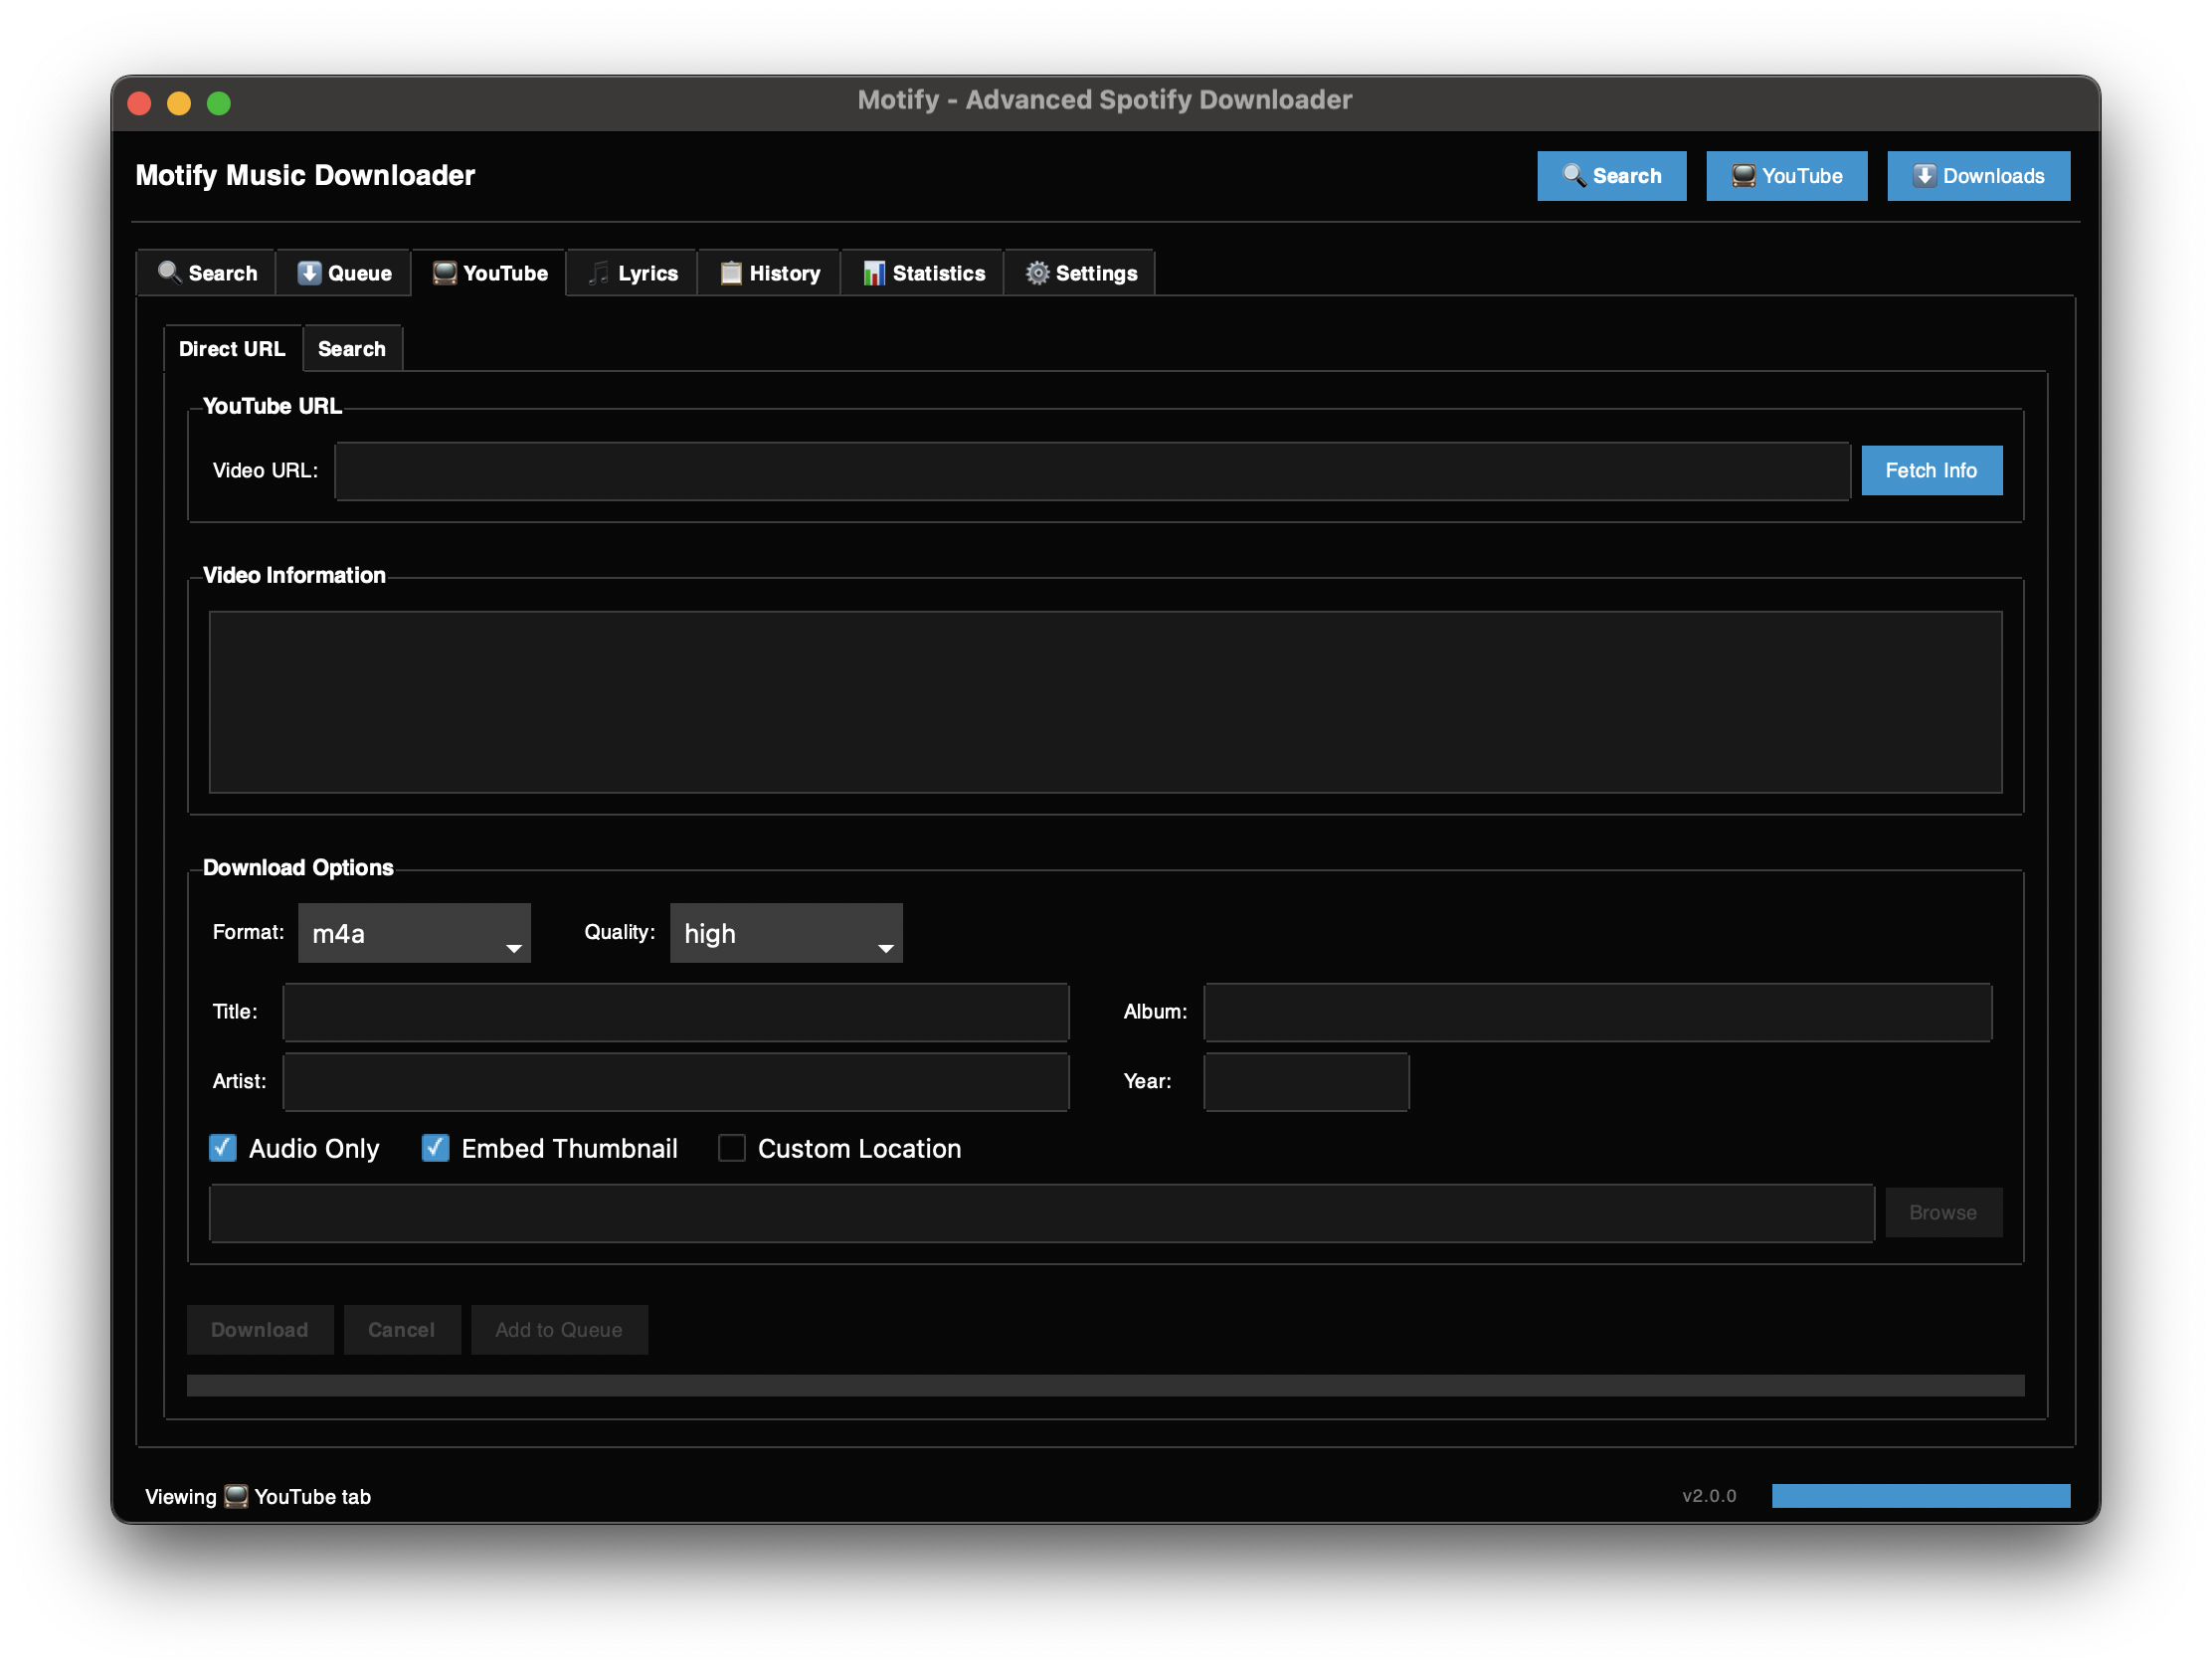Click the download progress bar above the status bar
2212x1671 pixels.
[1105, 1385]
